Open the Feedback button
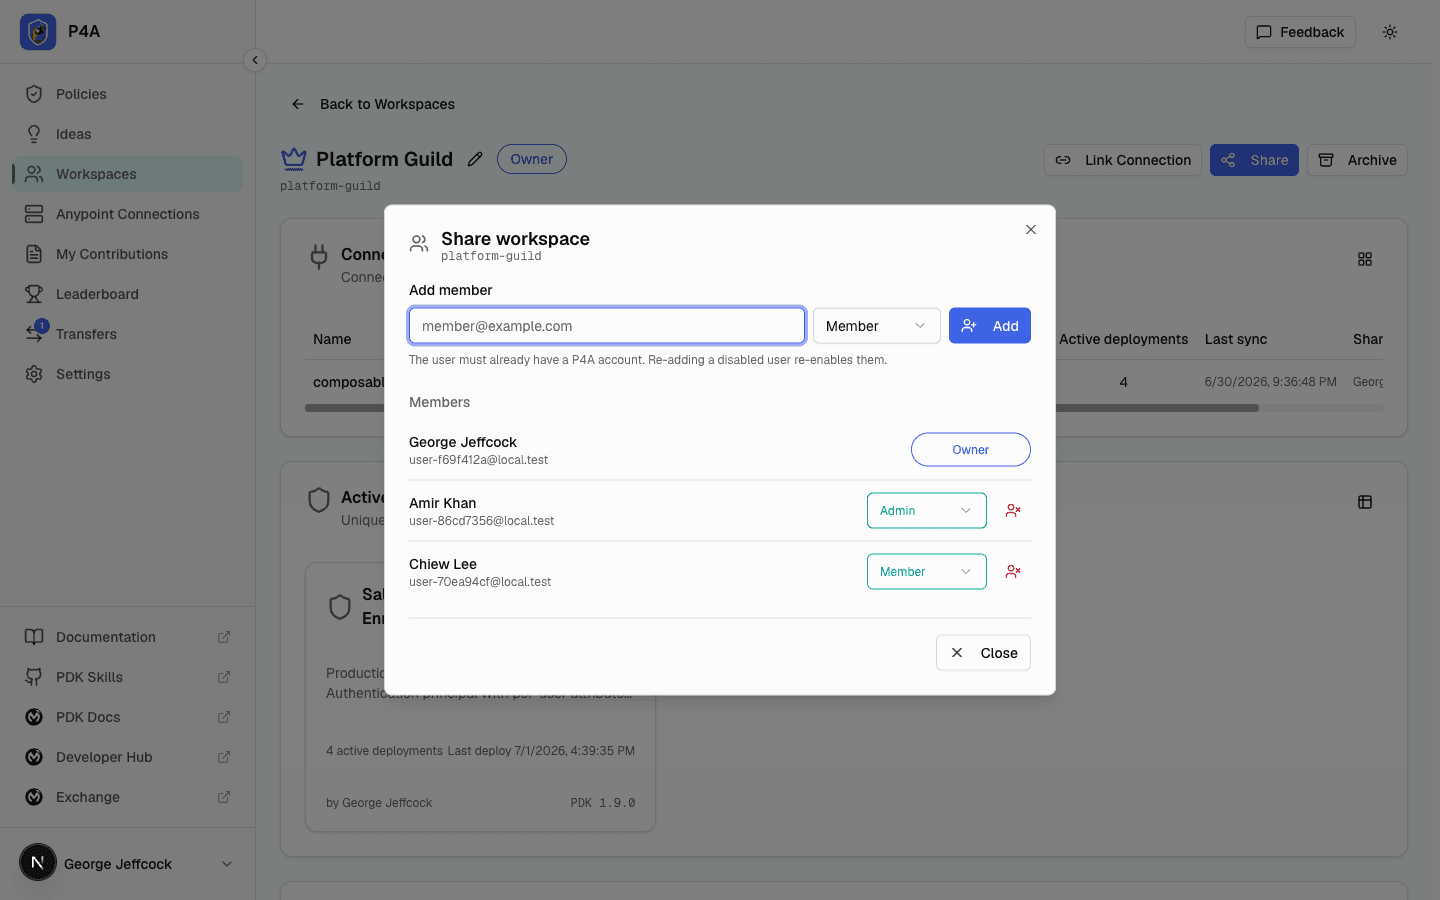1440x900 pixels. 1300,32
